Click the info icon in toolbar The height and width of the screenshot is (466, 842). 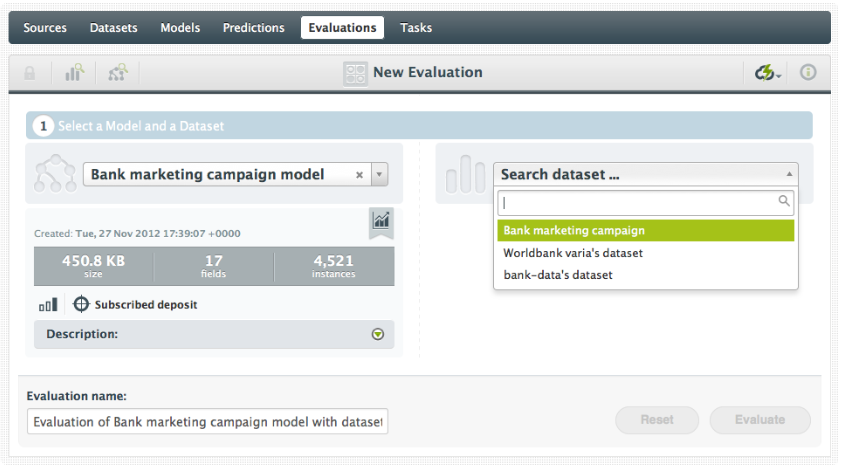(x=808, y=73)
